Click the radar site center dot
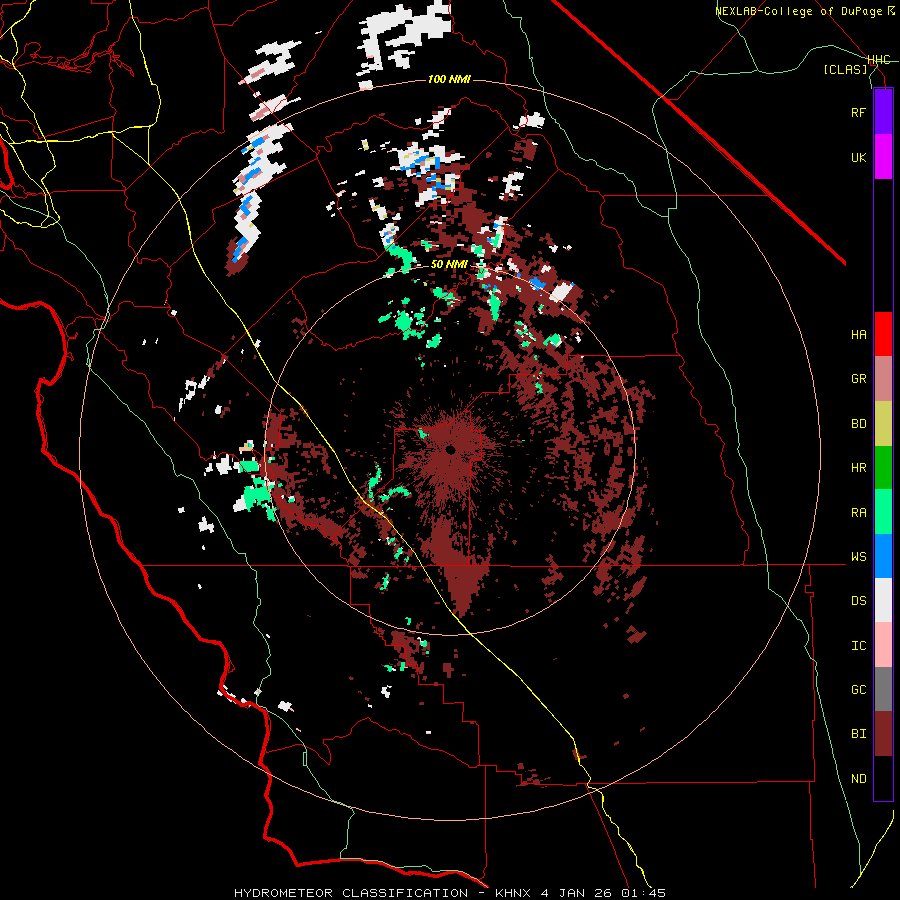The image size is (900, 900). (451, 450)
